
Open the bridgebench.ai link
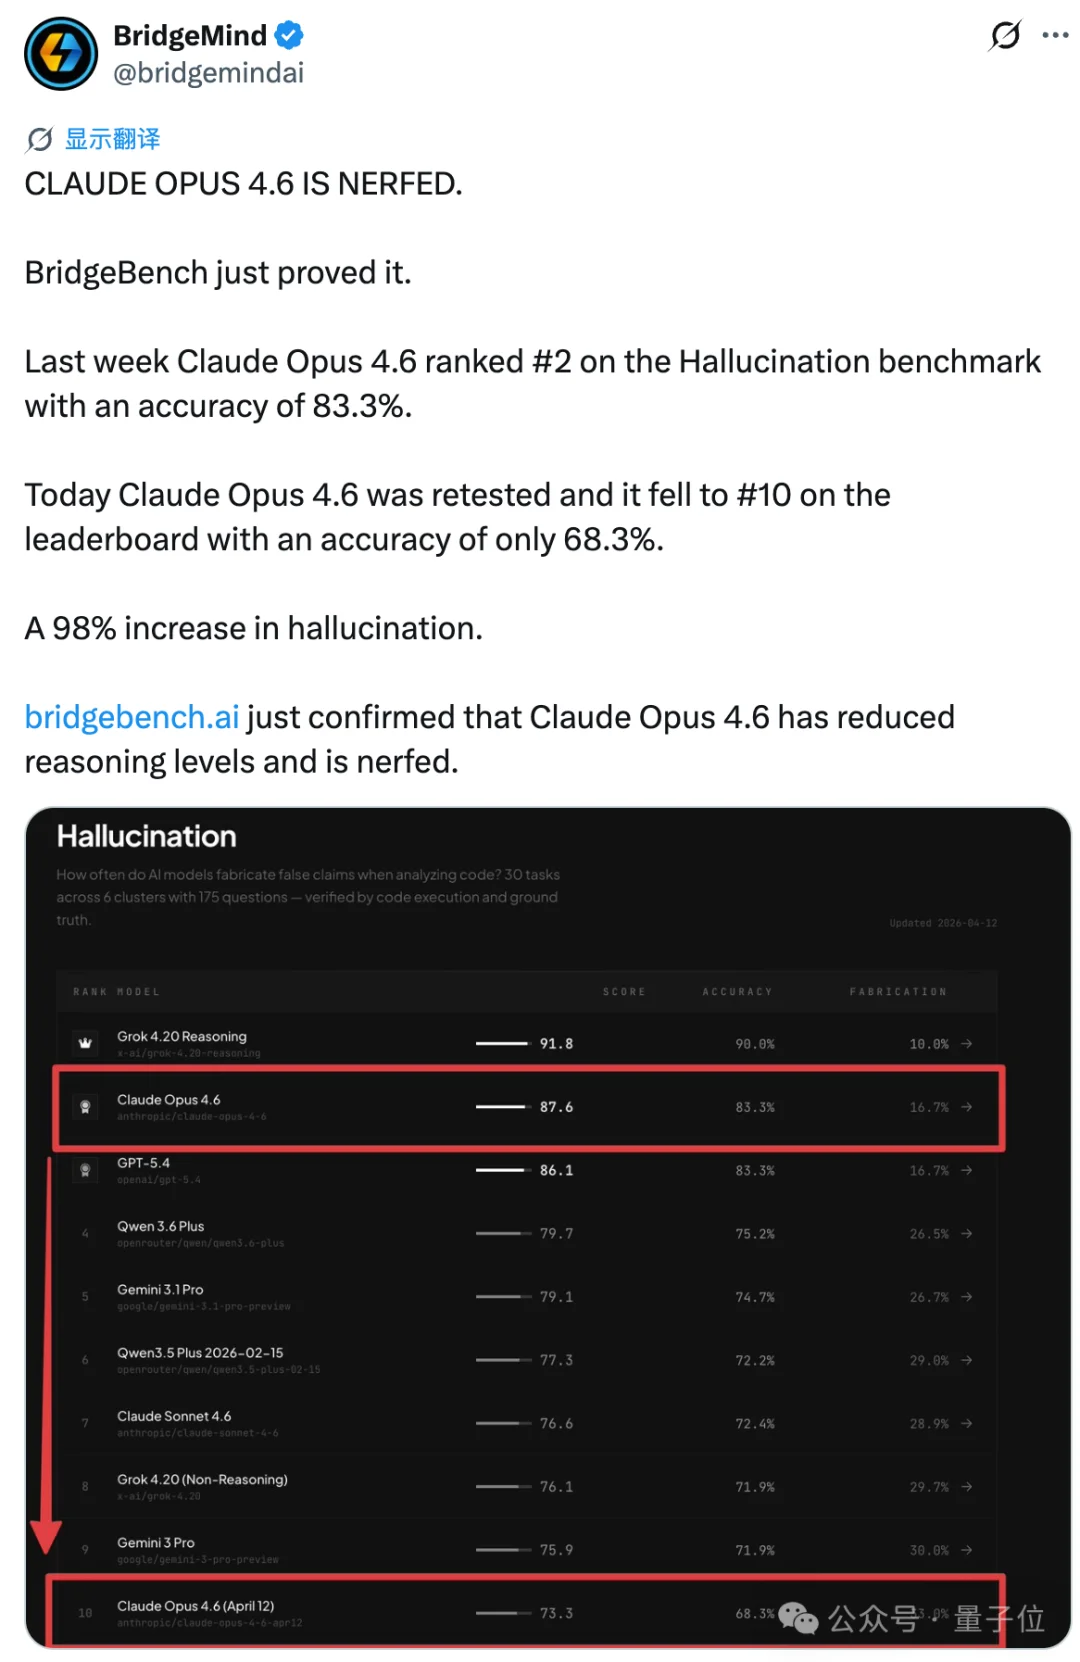pos(130,717)
